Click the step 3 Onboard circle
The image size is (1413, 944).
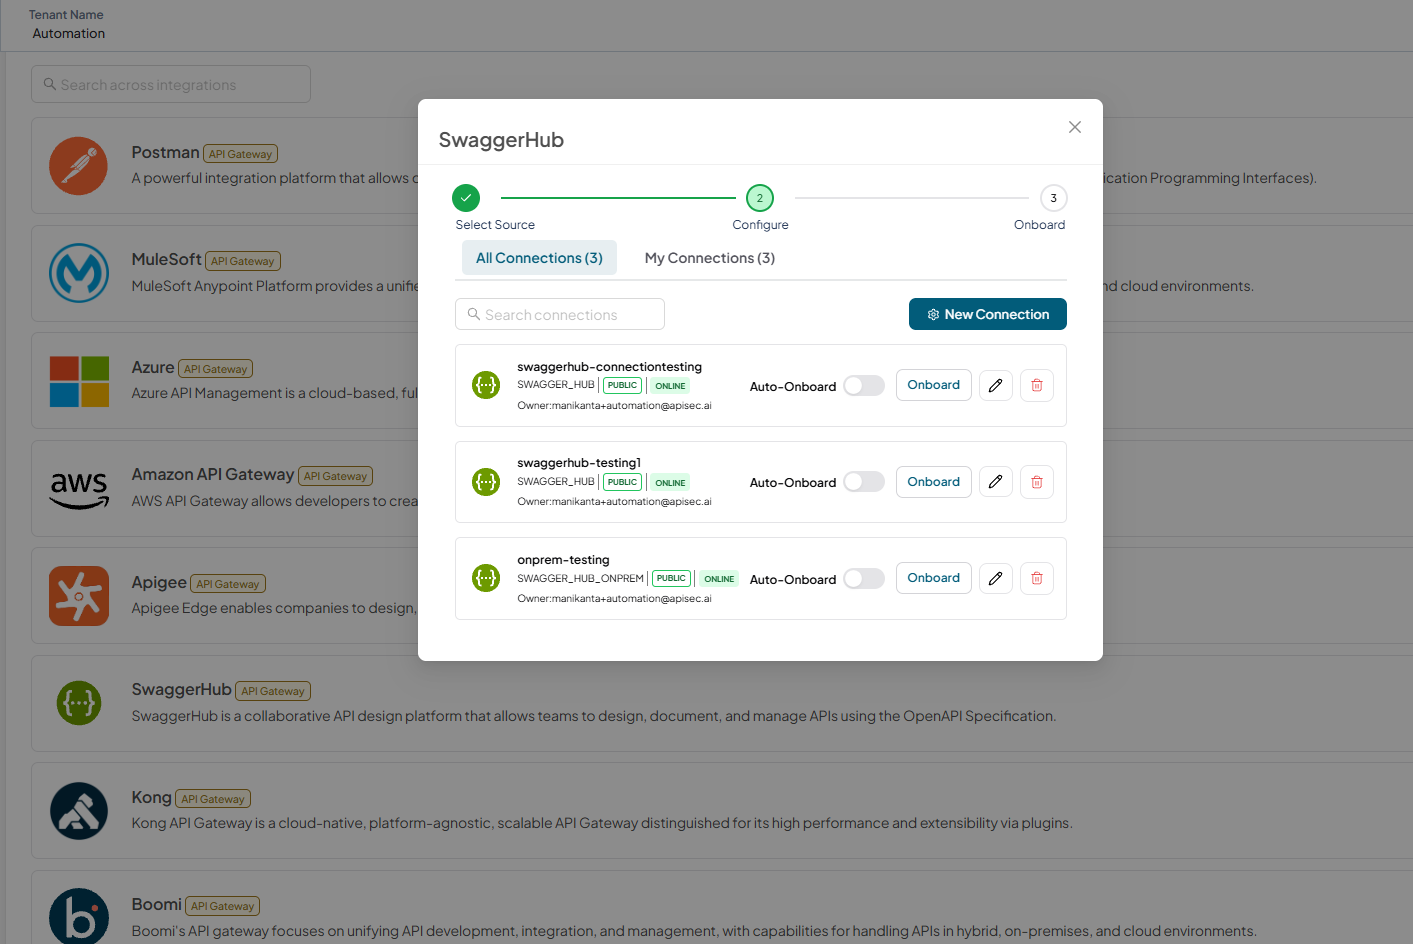coord(1053,198)
